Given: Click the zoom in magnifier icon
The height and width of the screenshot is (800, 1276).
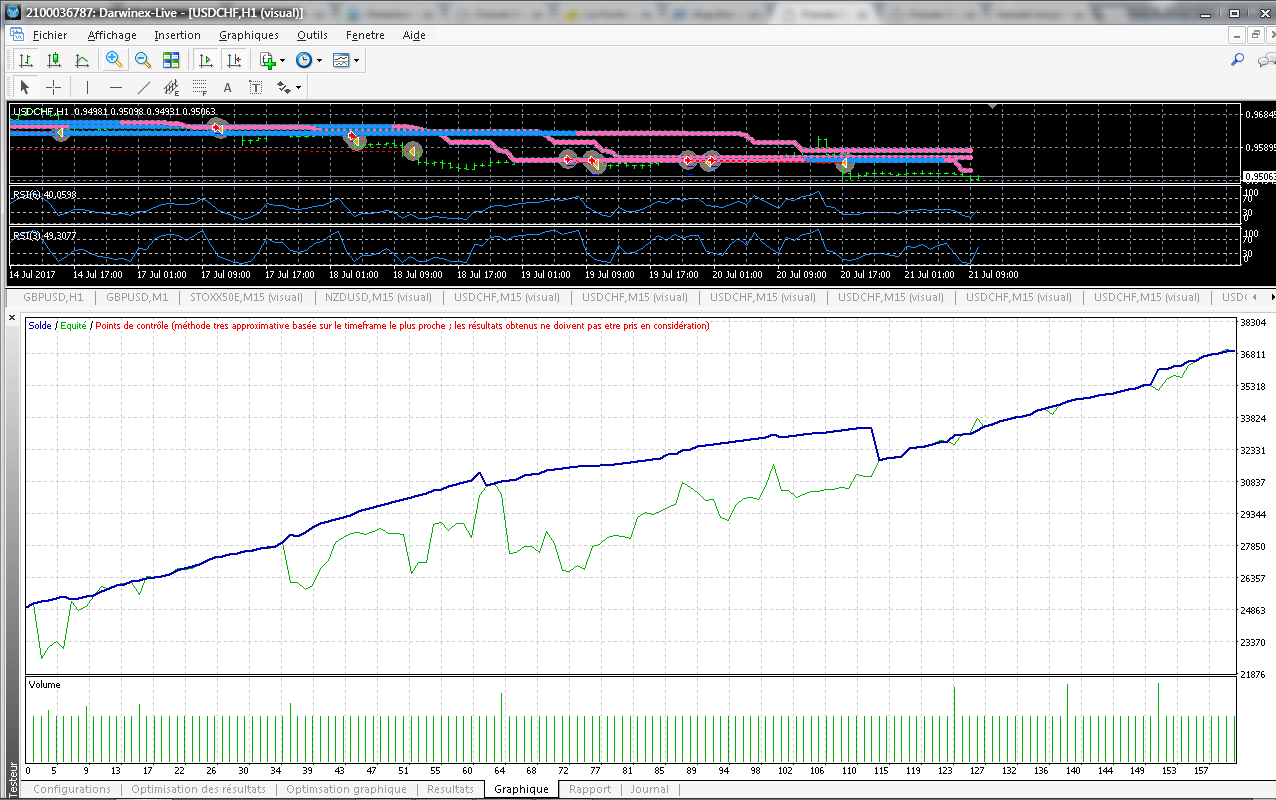Looking at the screenshot, I should (x=114, y=60).
